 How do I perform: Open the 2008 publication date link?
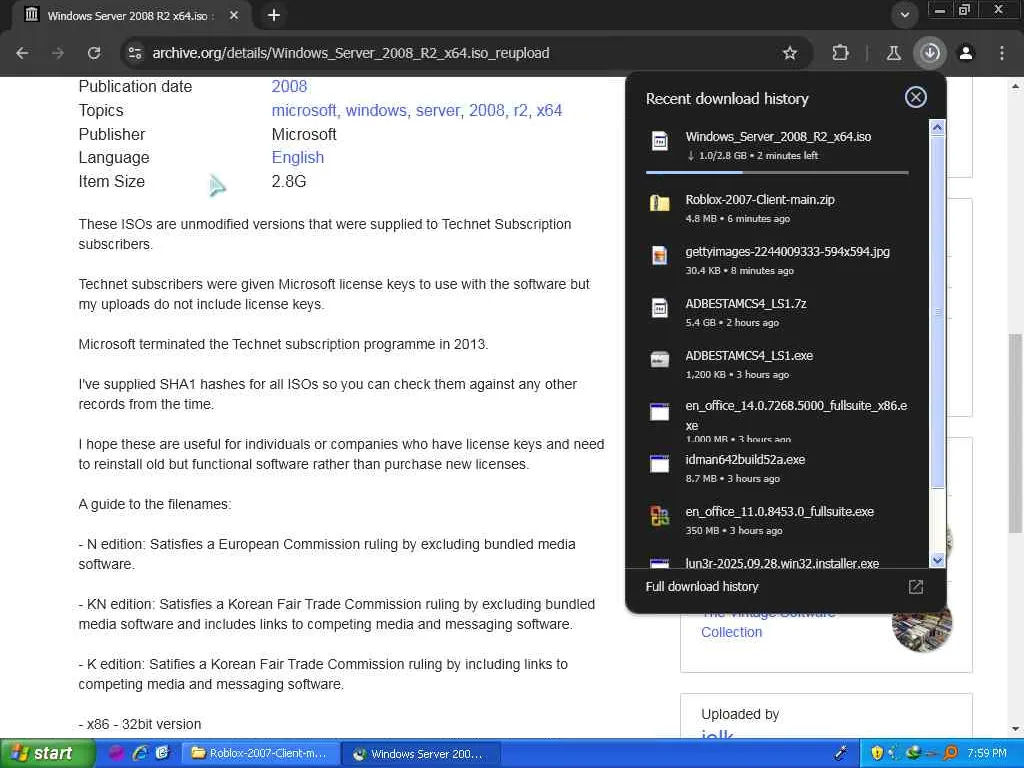289,86
